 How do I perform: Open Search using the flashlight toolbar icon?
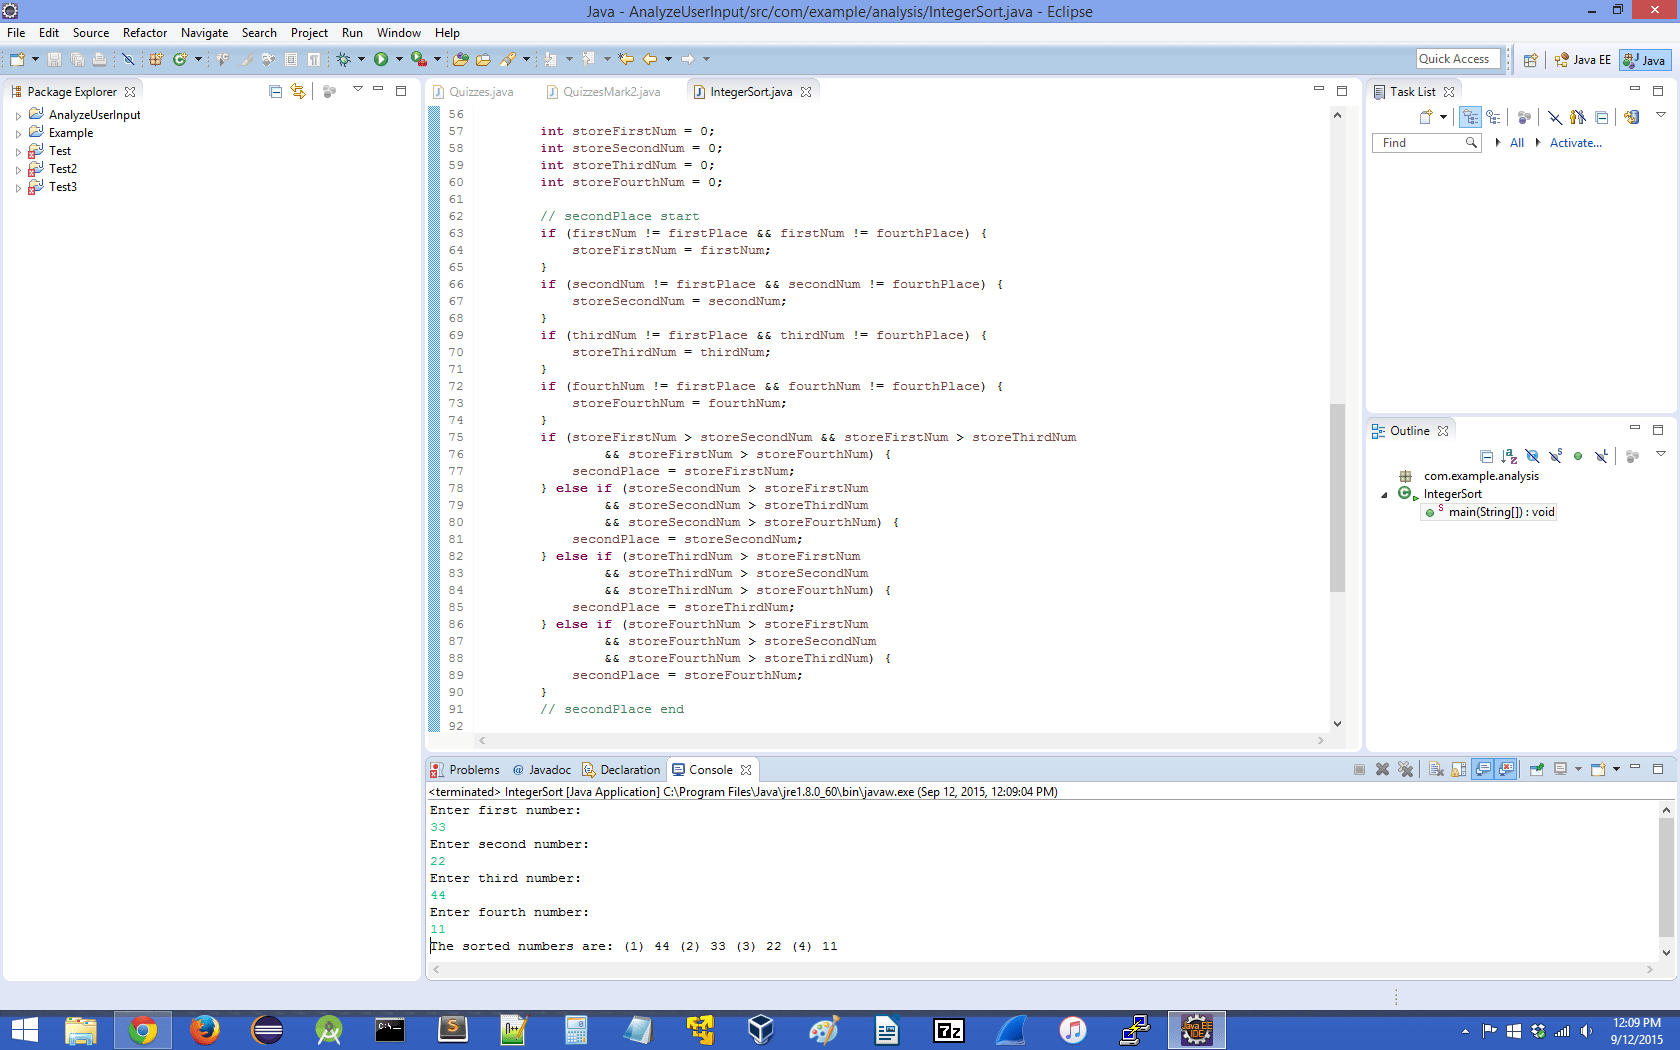click(x=508, y=59)
